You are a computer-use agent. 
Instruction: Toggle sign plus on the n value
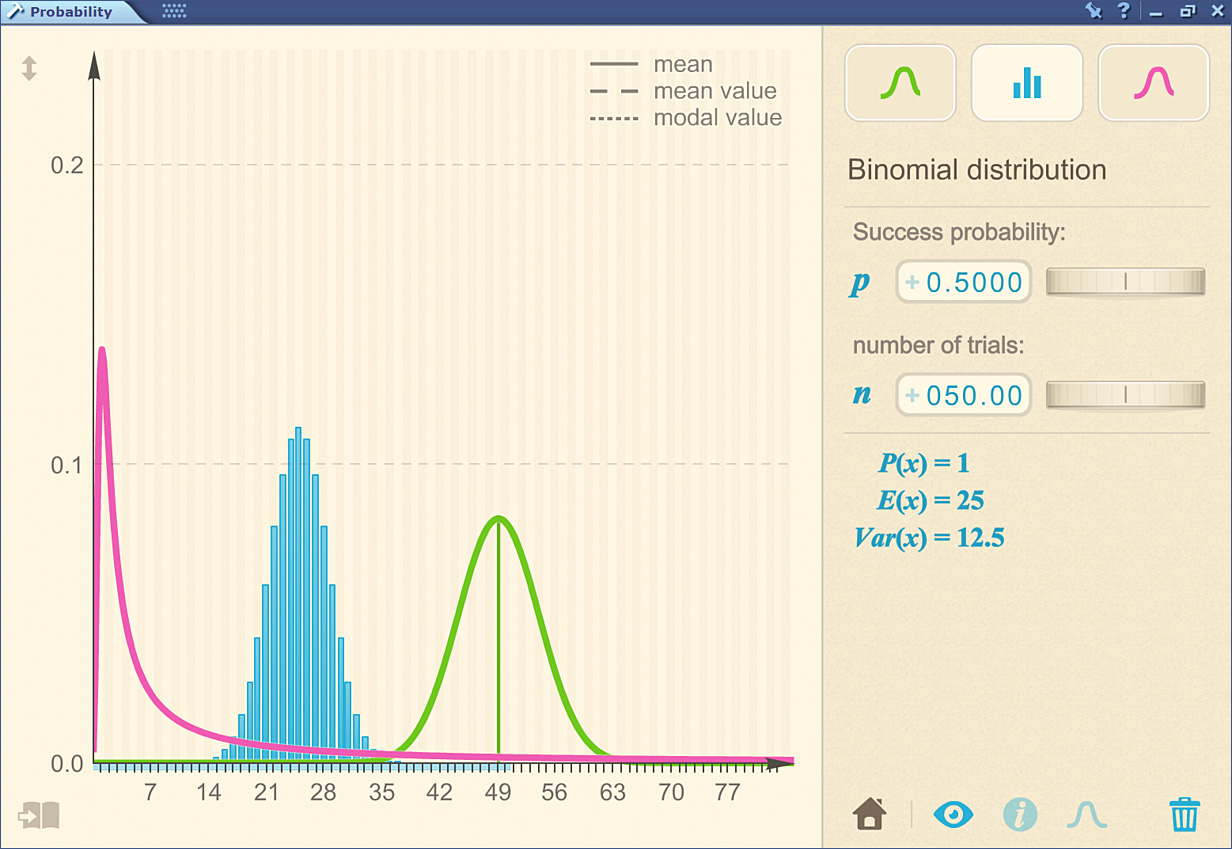912,395
